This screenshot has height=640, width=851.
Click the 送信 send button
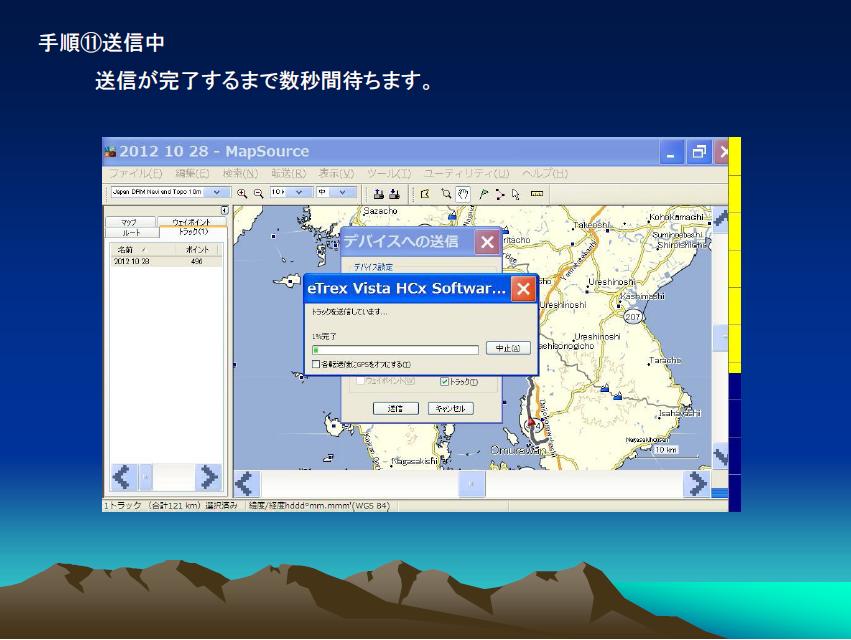(396, 408)
